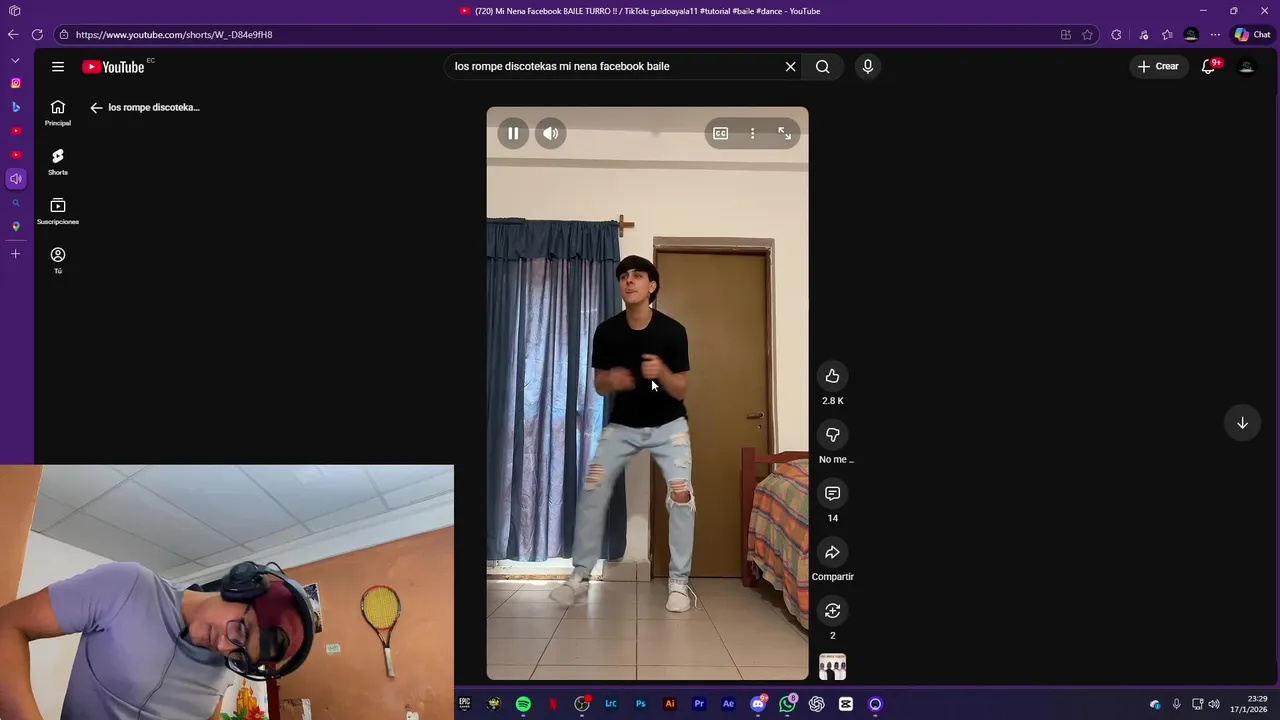The height and width of the screenshot is (720, 1280).
Task: Open Shorts in the YouTube sidebar
Action: click(58, 162)
